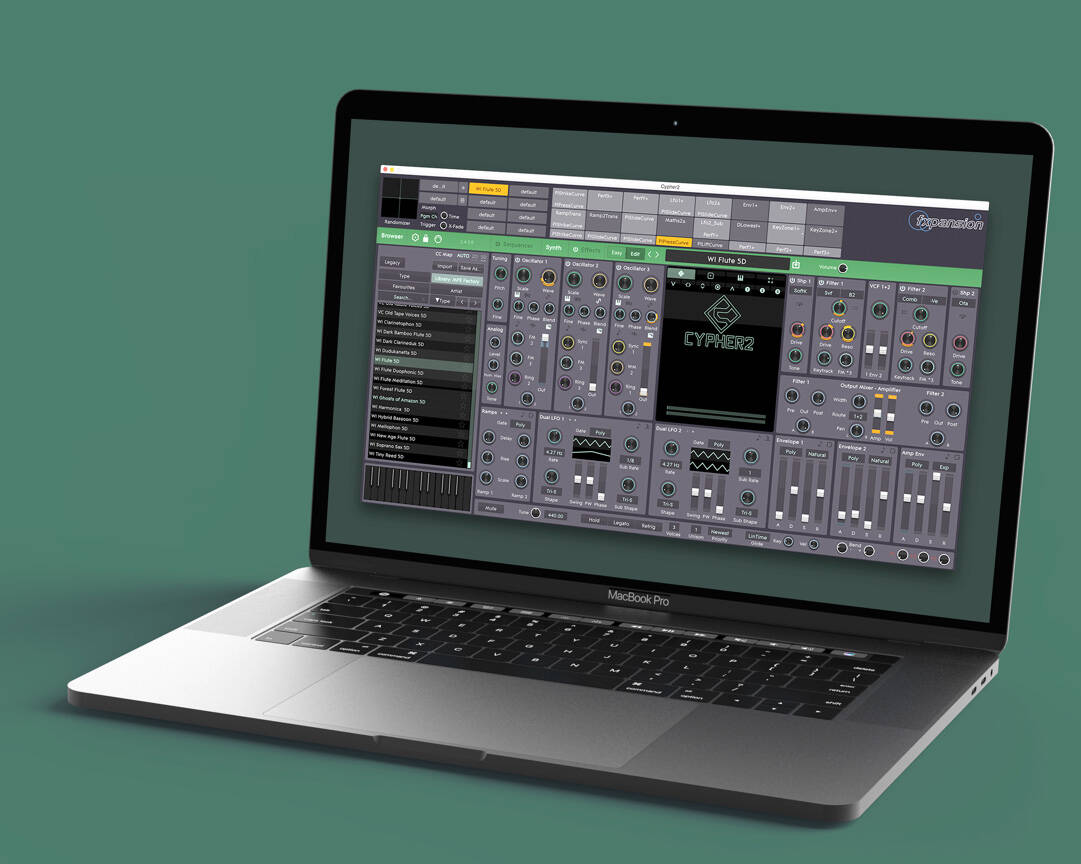Open Filter 1 Svf type dropdown
The height and width of the screenshot is (864, 1081).
tap(829, 292)
